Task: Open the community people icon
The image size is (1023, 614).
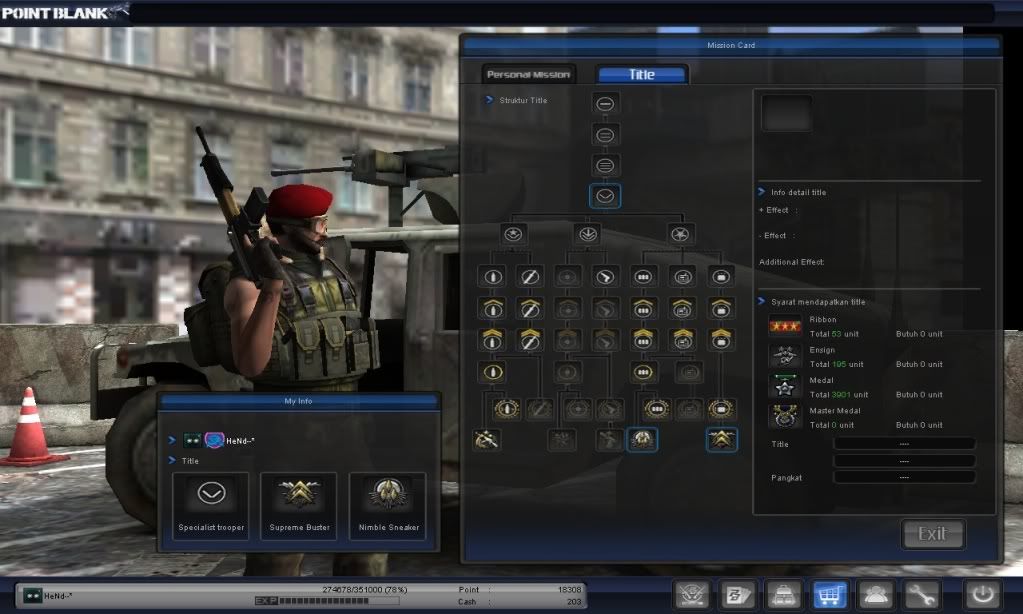Action: pyautogui.click(x=876, y=594)
